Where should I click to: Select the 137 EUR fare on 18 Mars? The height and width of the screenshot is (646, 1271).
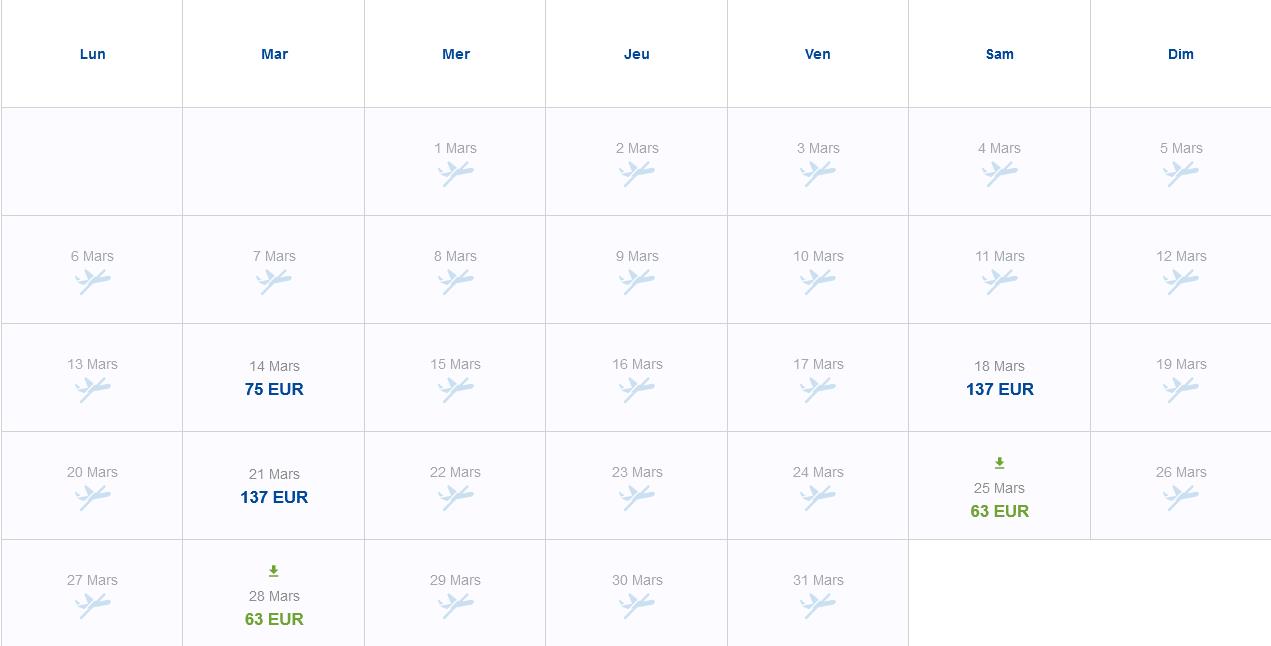(x=1000, y=389)
